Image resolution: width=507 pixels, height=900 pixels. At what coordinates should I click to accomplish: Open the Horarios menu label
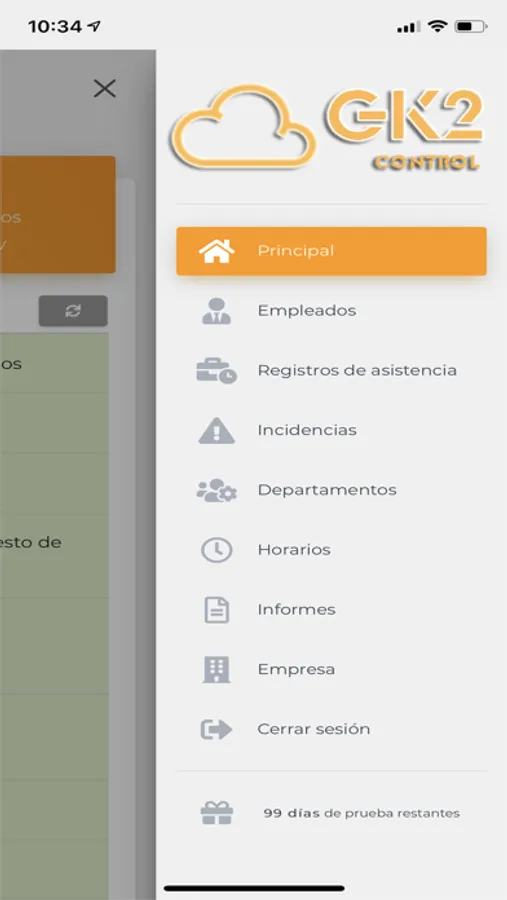pyautogui.click(x=294, y=549)
